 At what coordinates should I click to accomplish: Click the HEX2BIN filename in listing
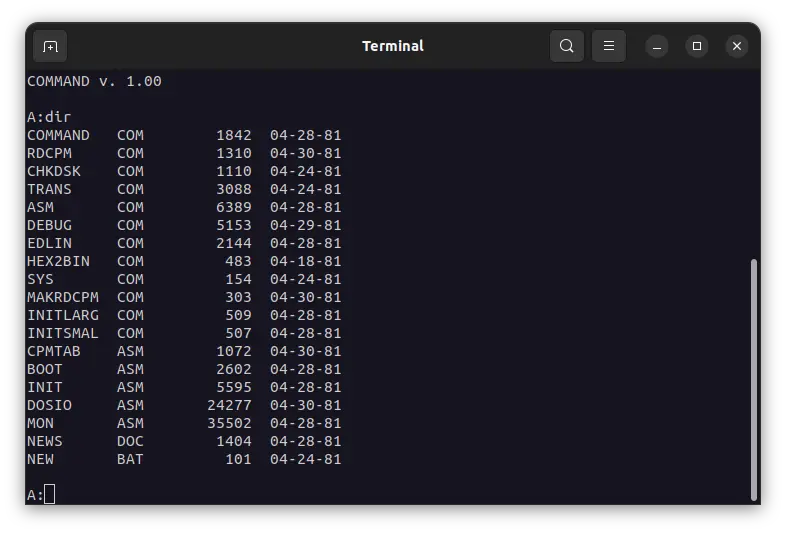[58, 261]
